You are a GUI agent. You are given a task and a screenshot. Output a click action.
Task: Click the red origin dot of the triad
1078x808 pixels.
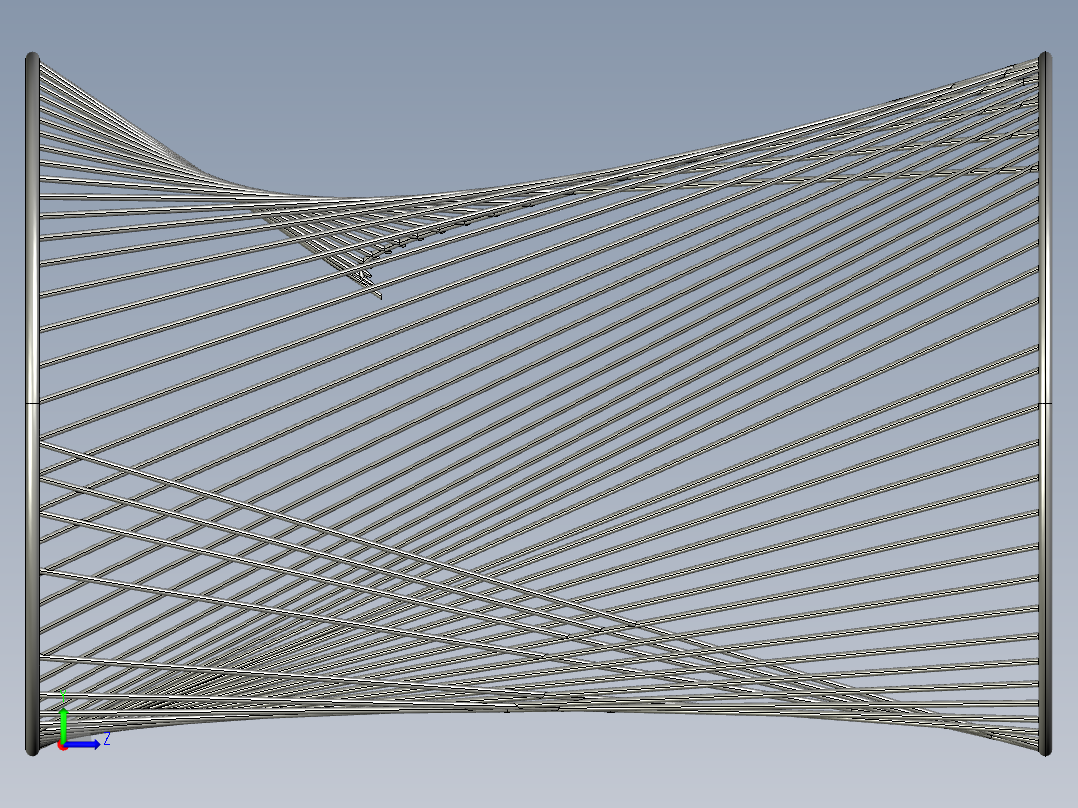[63, 746]
